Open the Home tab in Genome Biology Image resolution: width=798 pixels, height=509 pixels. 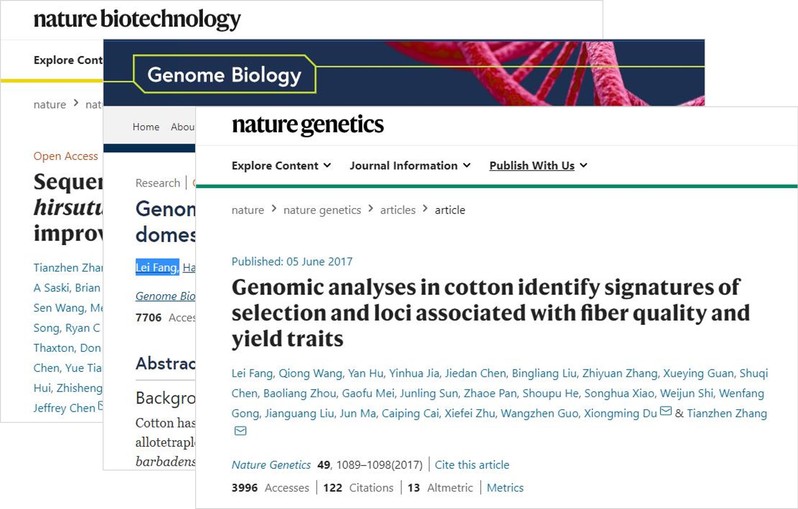tap(146, 127)
